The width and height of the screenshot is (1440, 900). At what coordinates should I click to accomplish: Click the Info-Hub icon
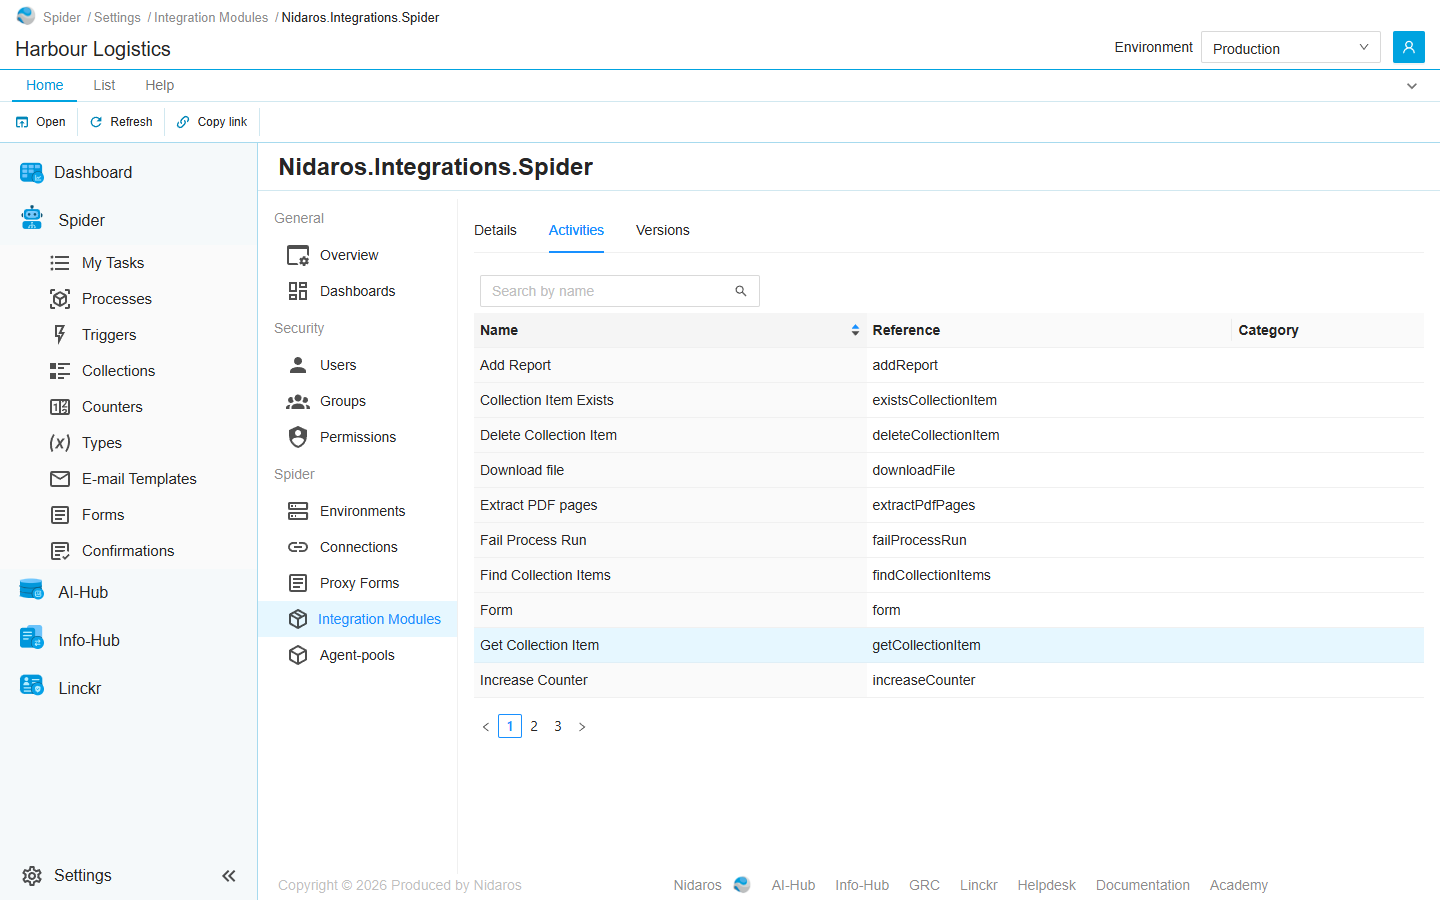[x=31, y=638]
